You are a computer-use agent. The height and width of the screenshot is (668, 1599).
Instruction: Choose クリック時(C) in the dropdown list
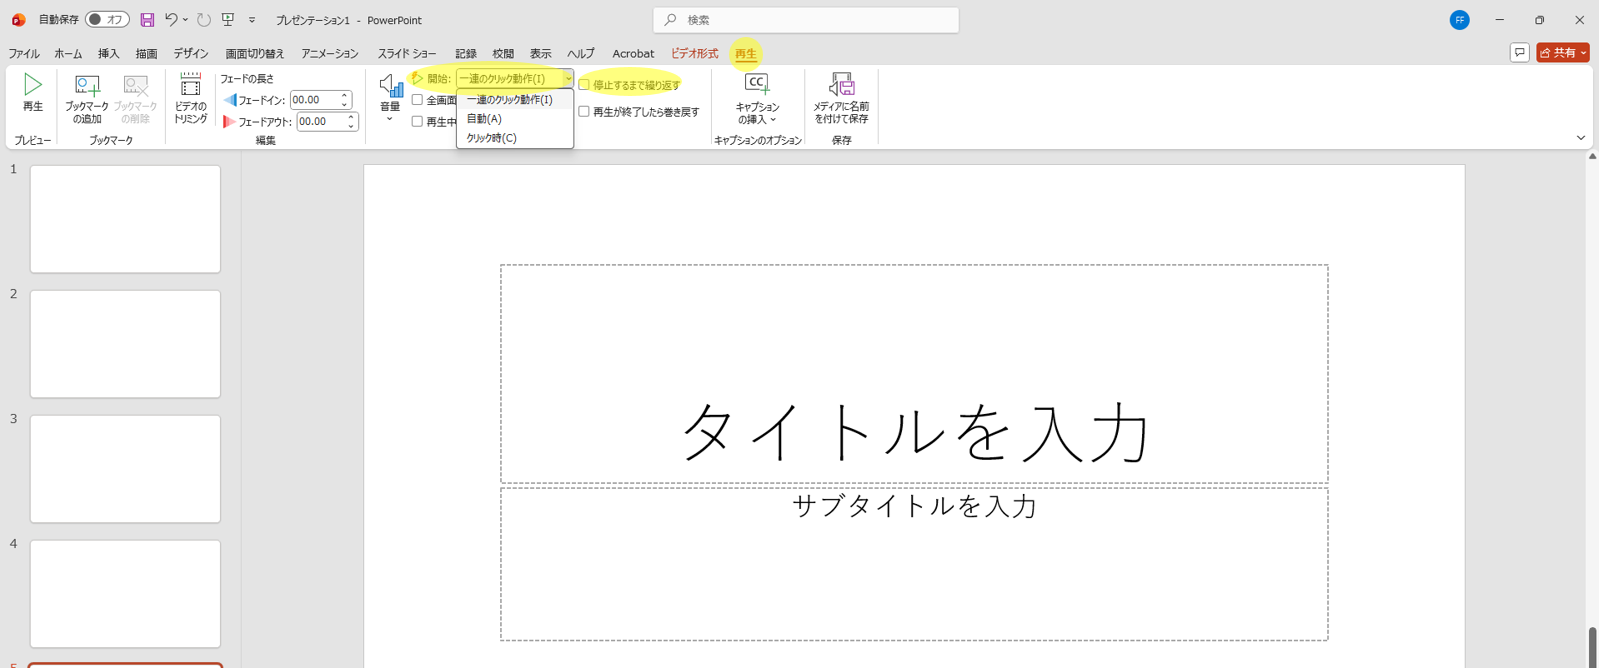pos(492,138)
